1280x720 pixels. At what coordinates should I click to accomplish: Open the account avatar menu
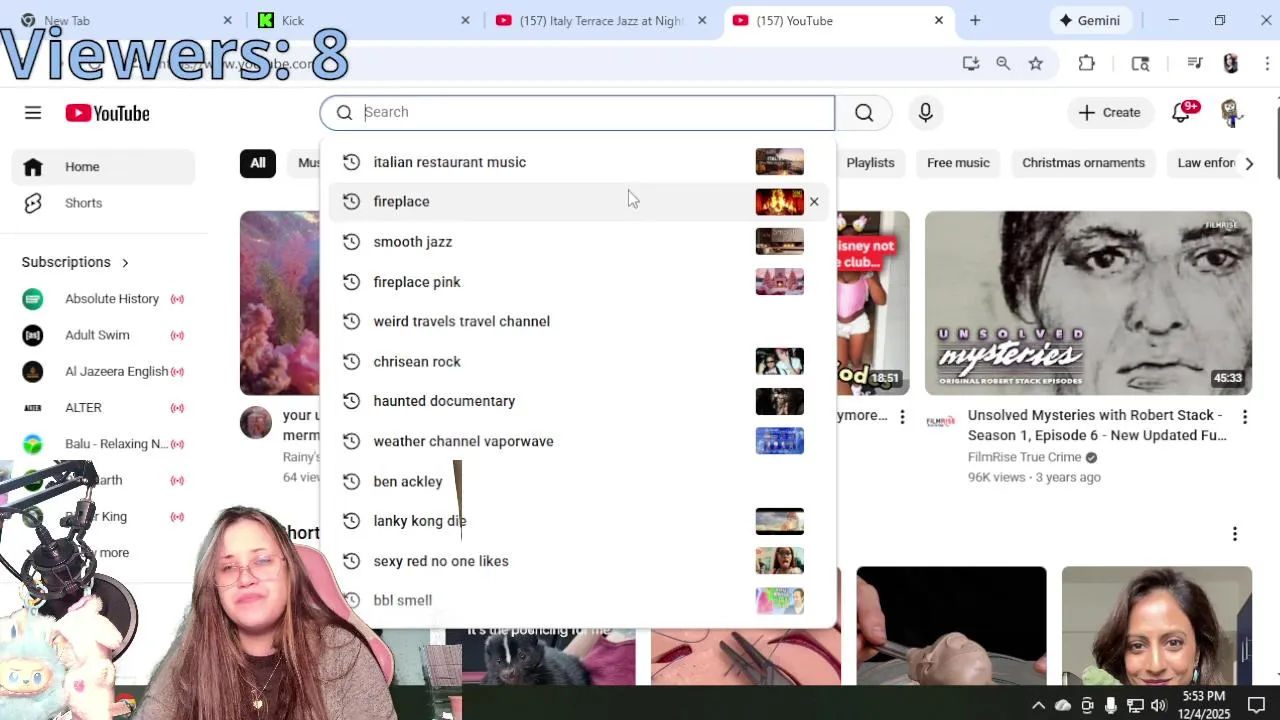point(1231,113)
